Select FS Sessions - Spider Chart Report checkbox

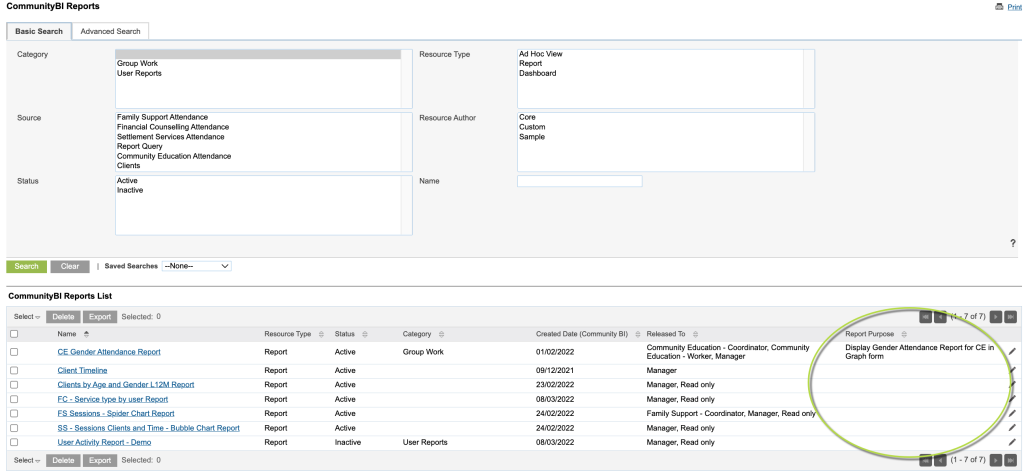pyautogui.click(x=14, y=413)
